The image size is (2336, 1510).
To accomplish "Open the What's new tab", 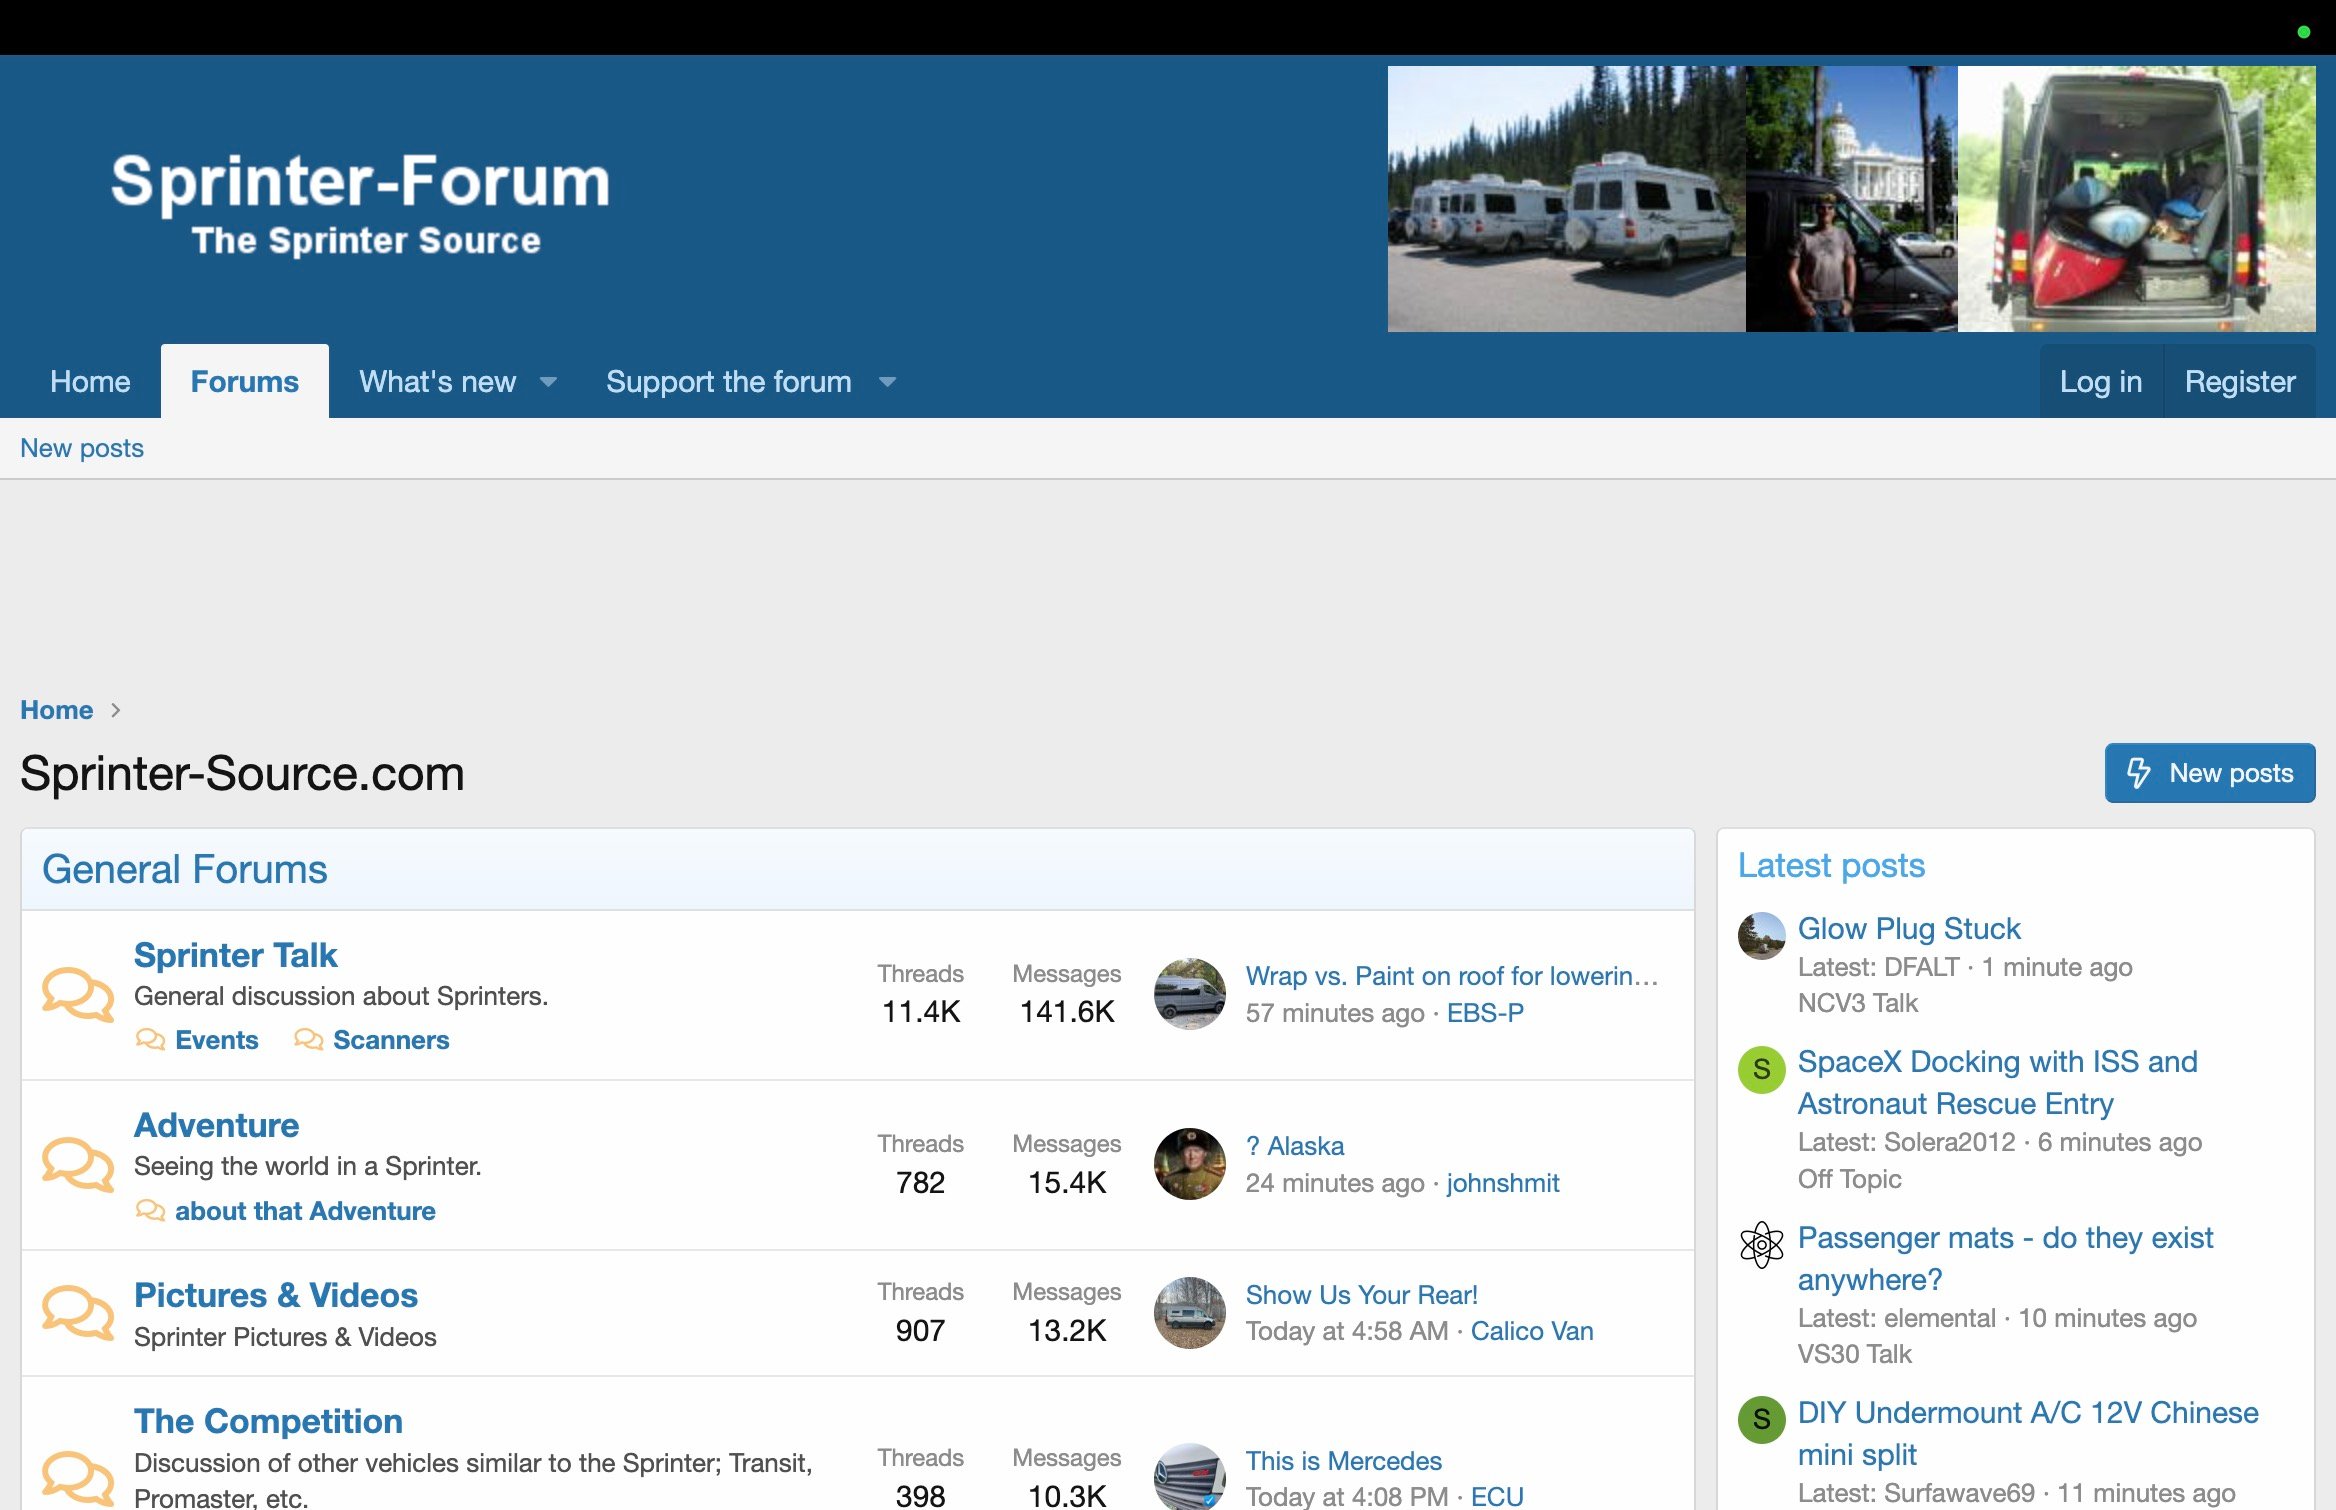I will pyautogui.click(x=437, y=381).
